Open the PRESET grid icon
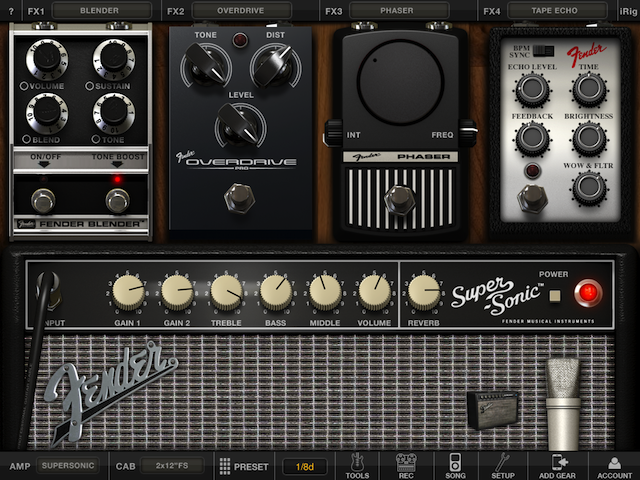The image size is (640, 480). click(225, 466)
